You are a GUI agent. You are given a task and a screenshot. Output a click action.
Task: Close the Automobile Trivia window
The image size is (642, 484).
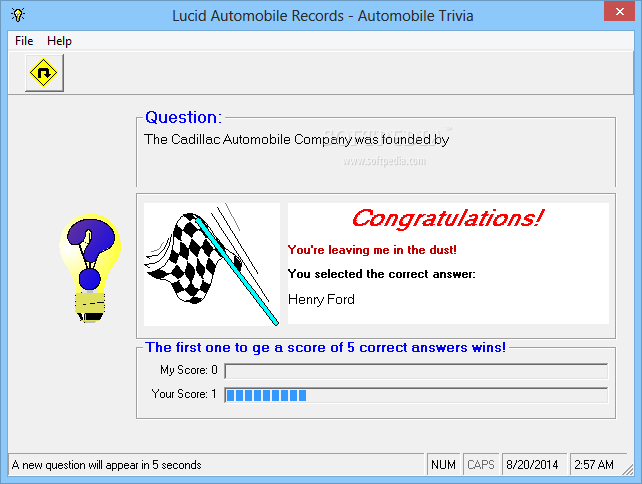click(x=619, y=11)
